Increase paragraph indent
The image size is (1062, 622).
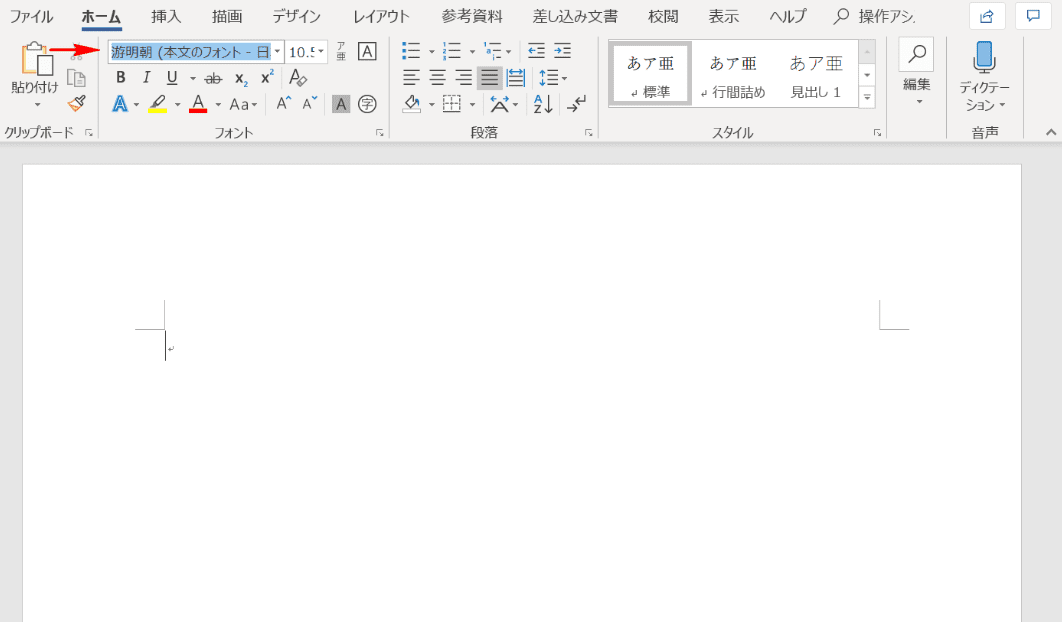(x=563, y=51)
